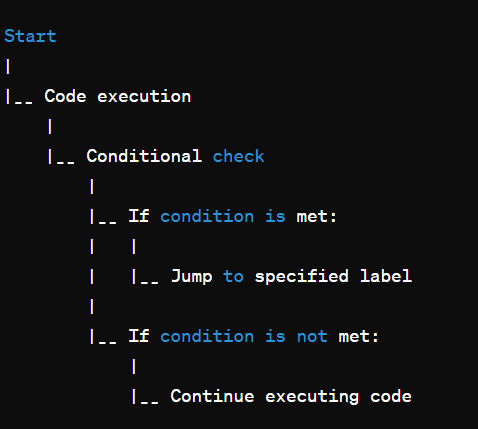Select the "If condition is met:" line

[233, 216]
